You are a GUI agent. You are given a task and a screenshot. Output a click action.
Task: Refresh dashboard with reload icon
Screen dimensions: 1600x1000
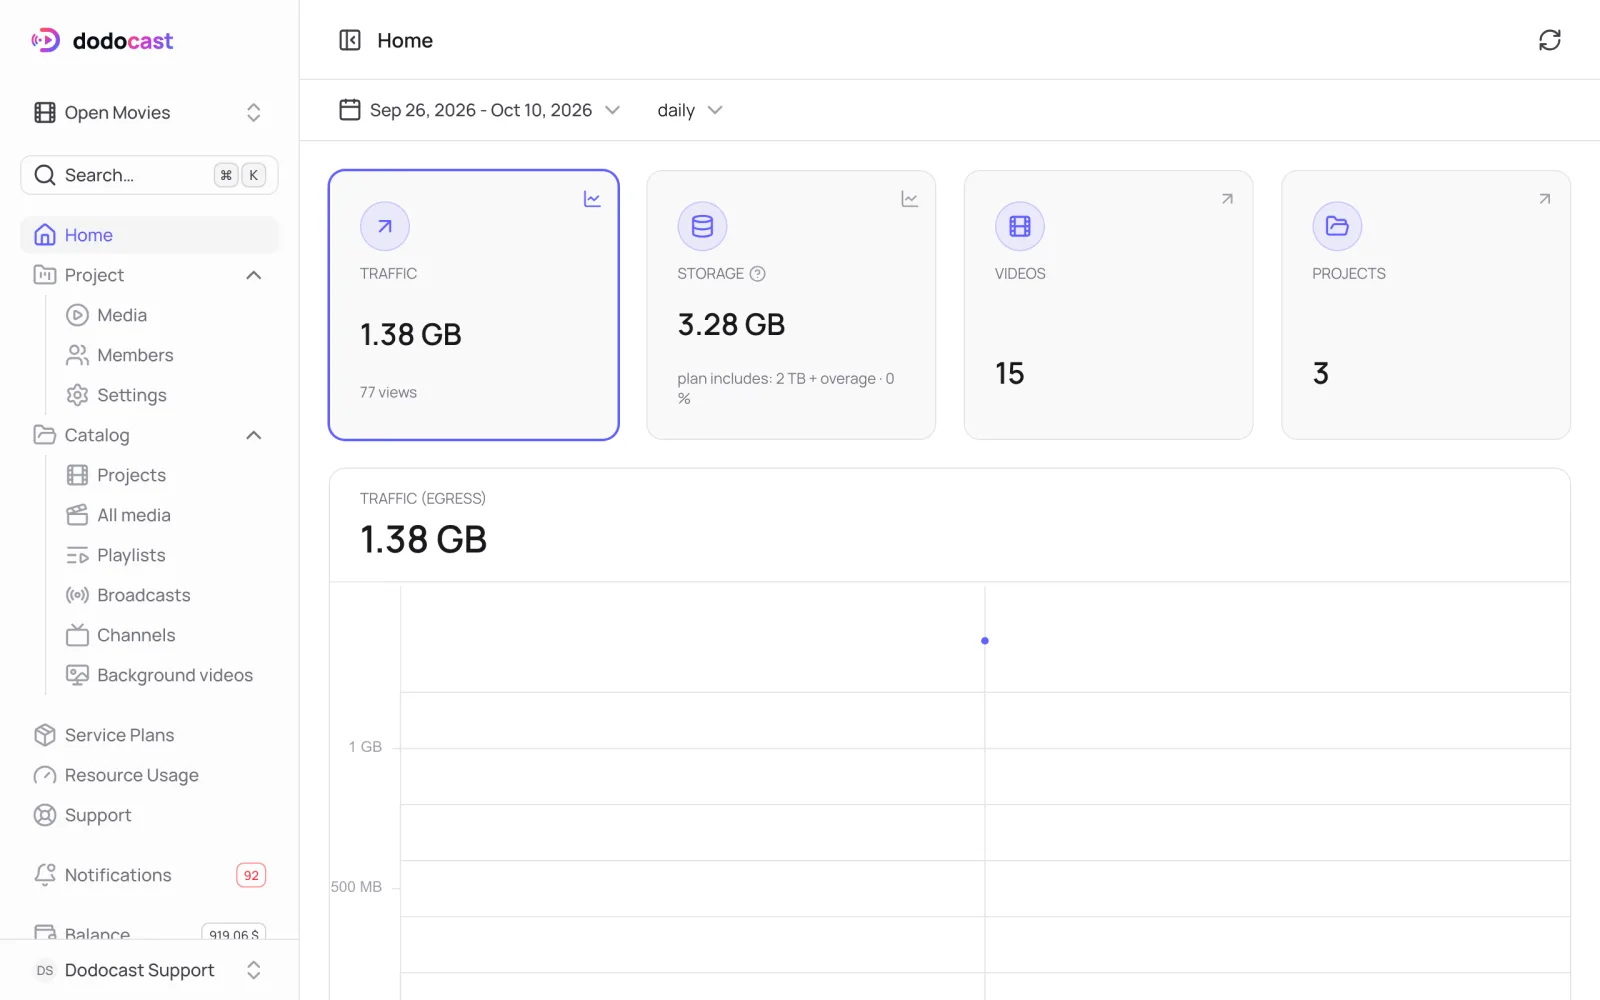[1550, 40]
